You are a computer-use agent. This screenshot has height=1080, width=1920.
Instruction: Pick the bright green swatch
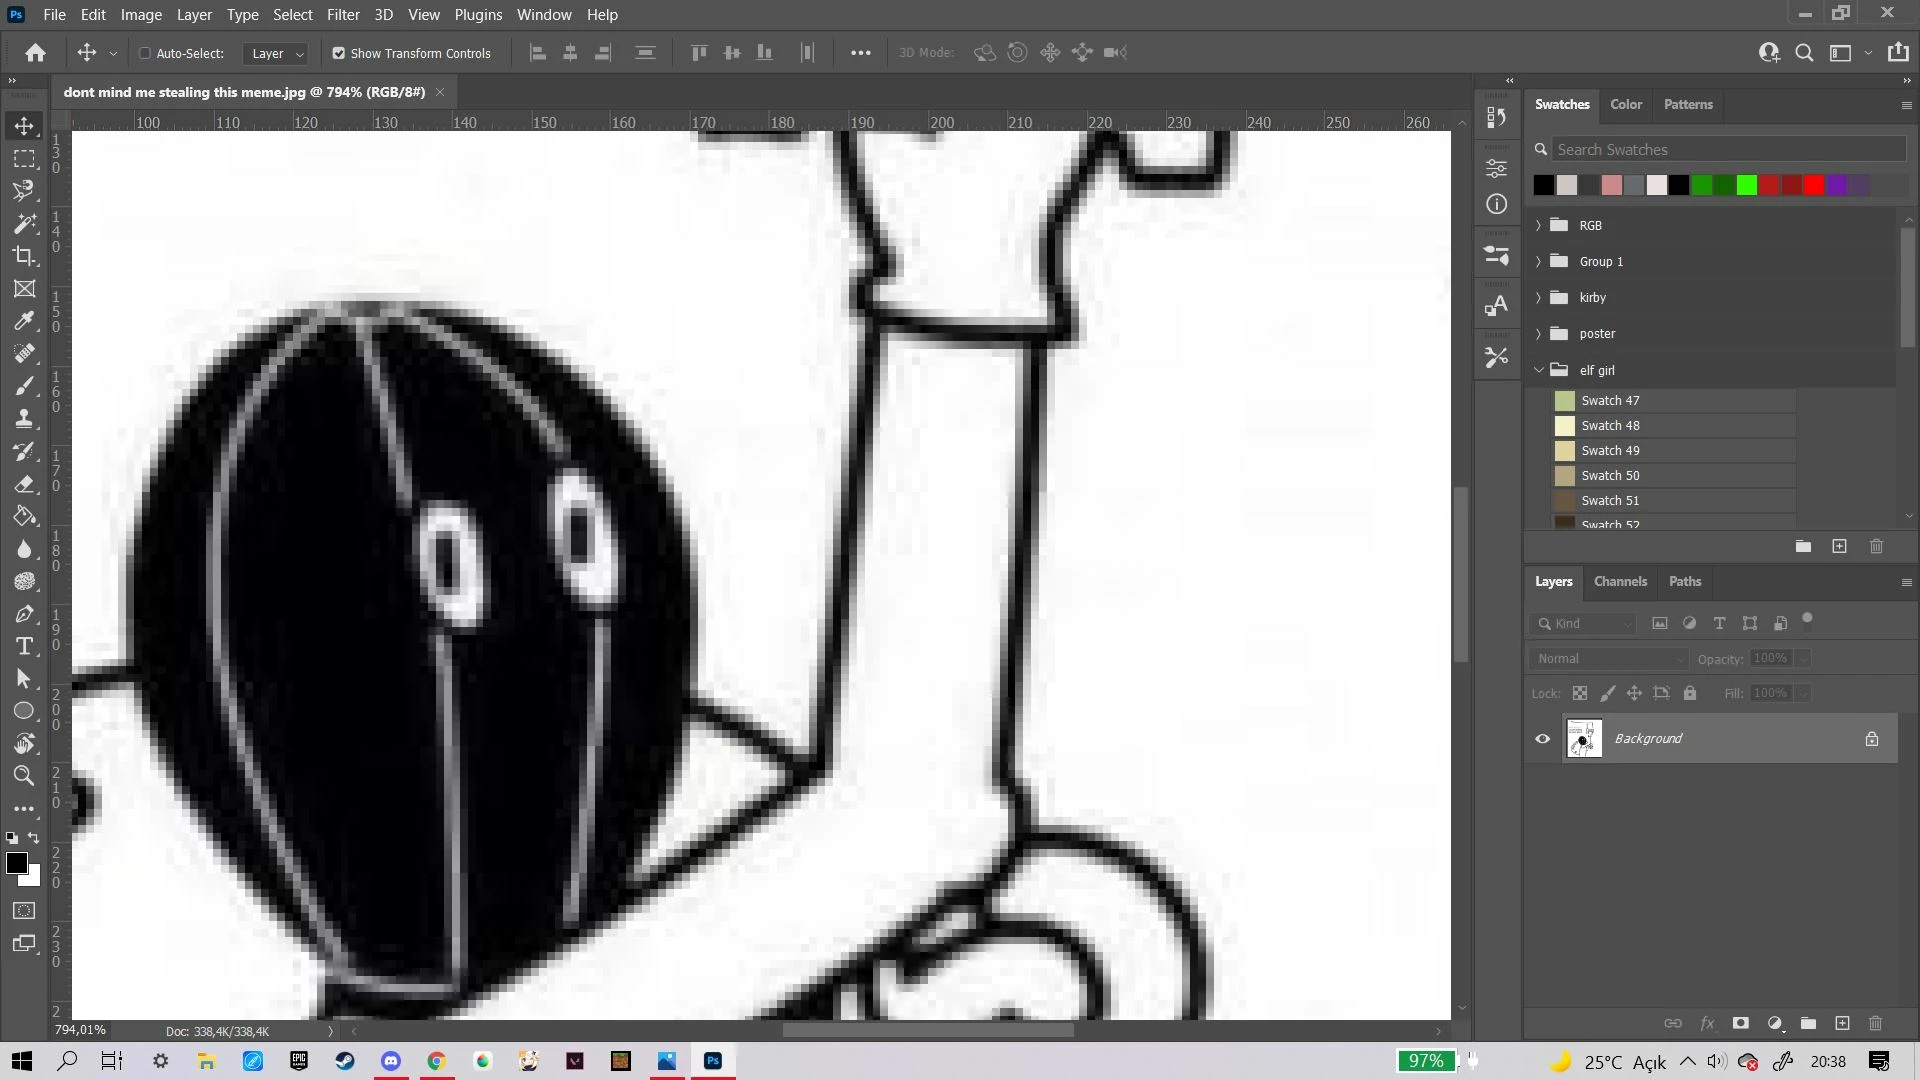point(1746,185)
